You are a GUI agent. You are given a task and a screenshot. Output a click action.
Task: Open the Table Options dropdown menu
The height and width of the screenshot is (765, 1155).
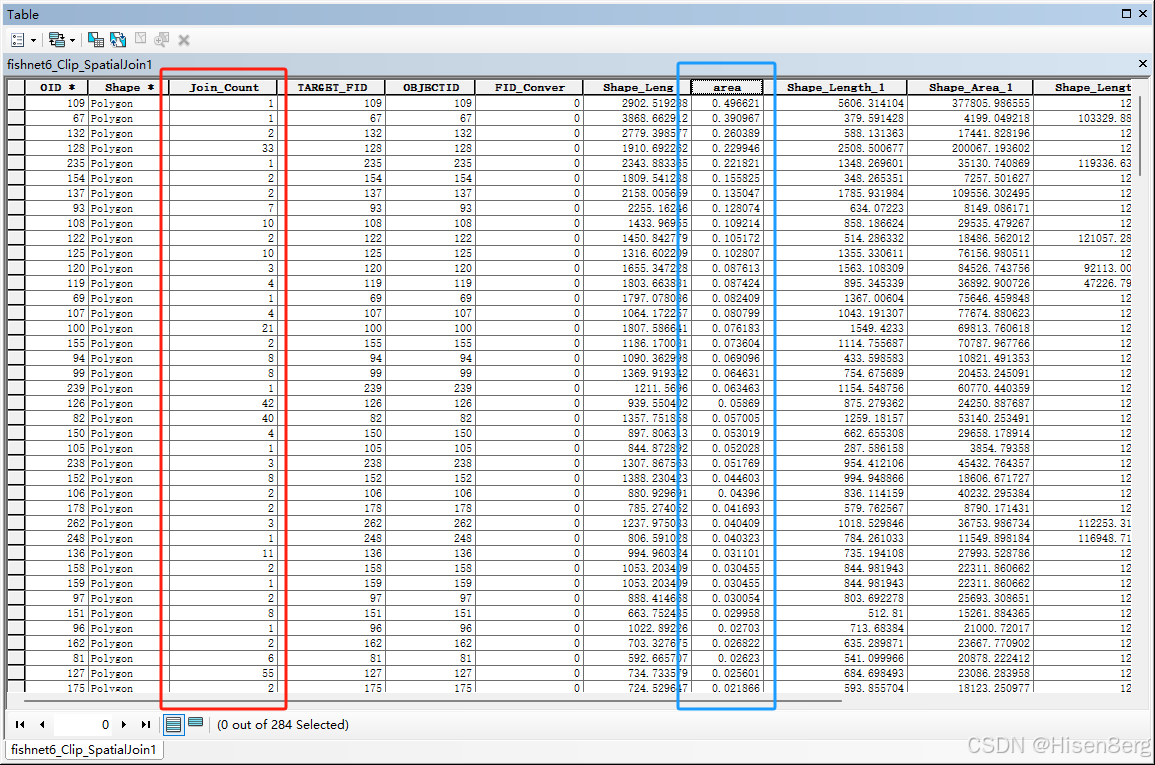click(x=23, y=40)
